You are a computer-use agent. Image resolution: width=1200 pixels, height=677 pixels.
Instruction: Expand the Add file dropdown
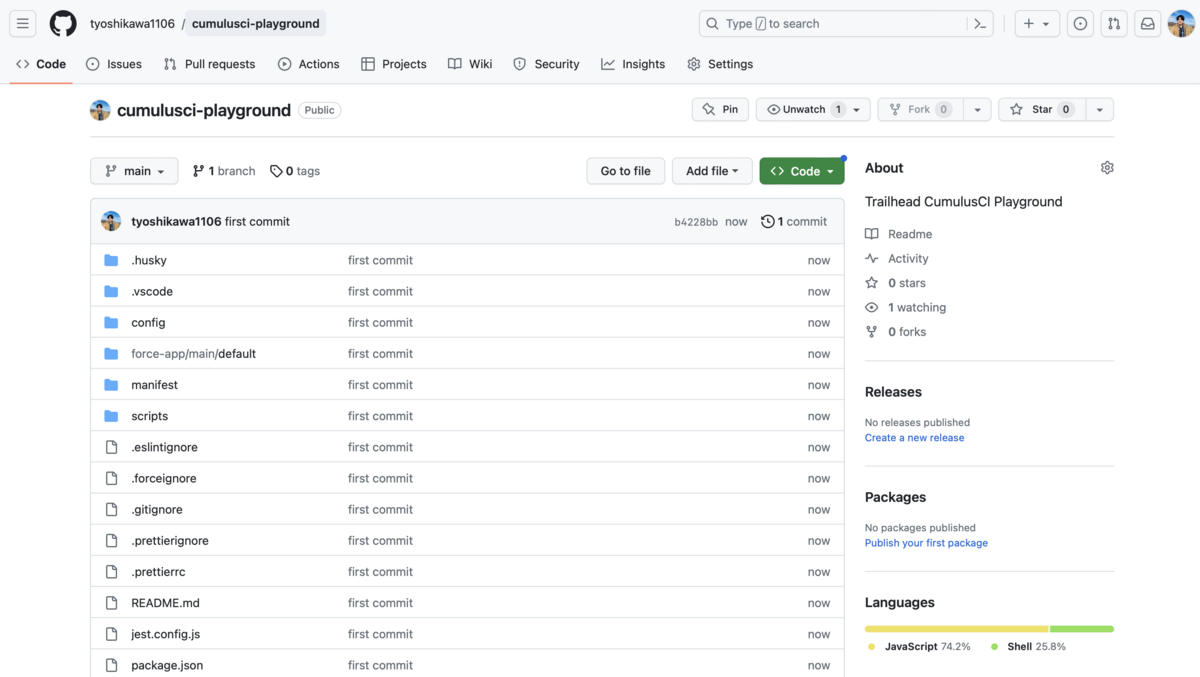click(712, 171)
